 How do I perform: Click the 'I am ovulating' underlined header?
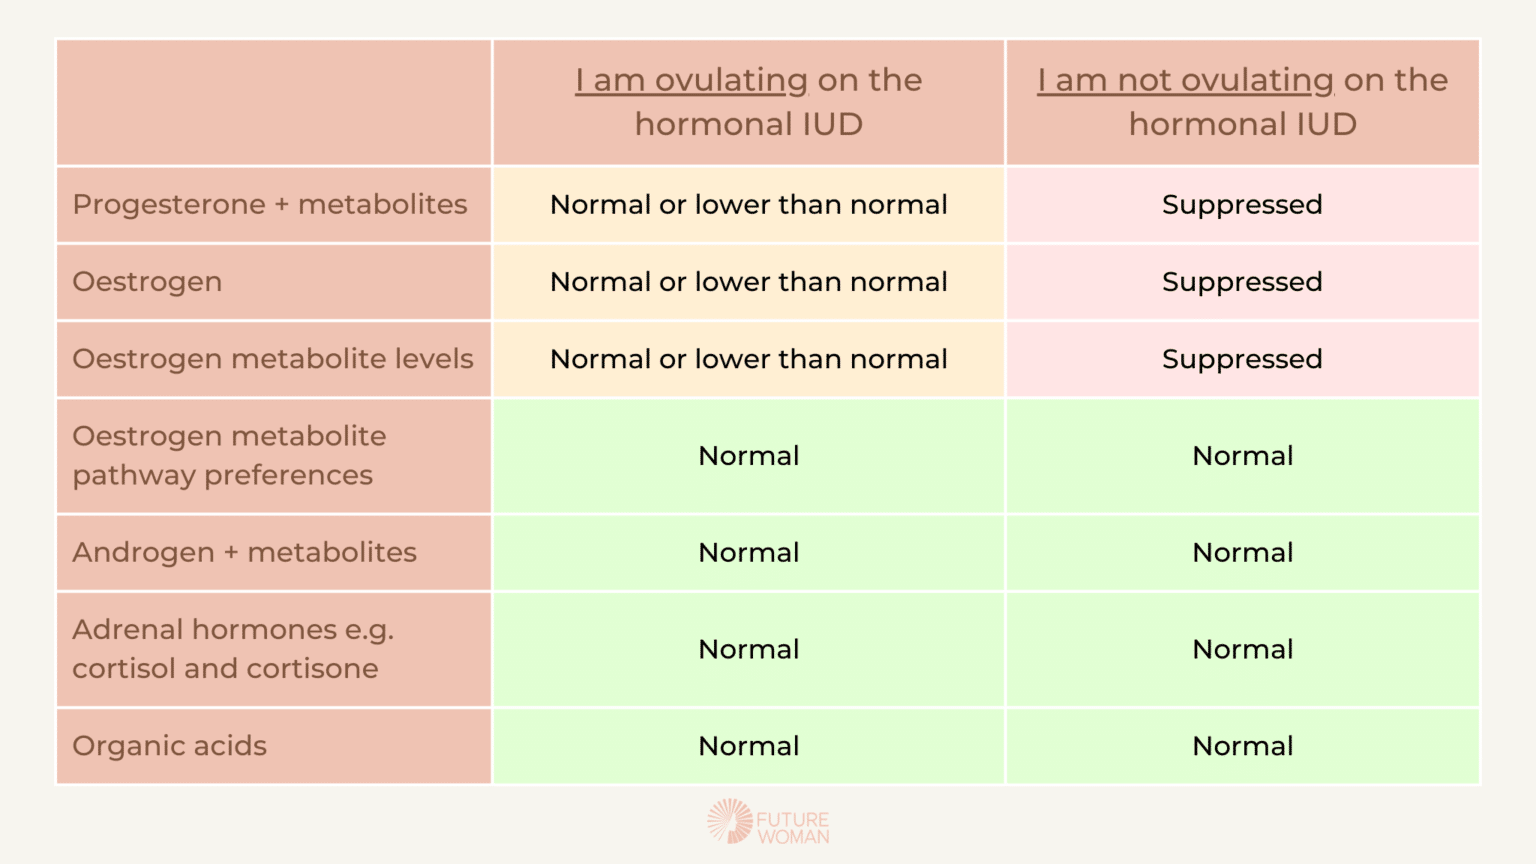(x=691, y=80)
